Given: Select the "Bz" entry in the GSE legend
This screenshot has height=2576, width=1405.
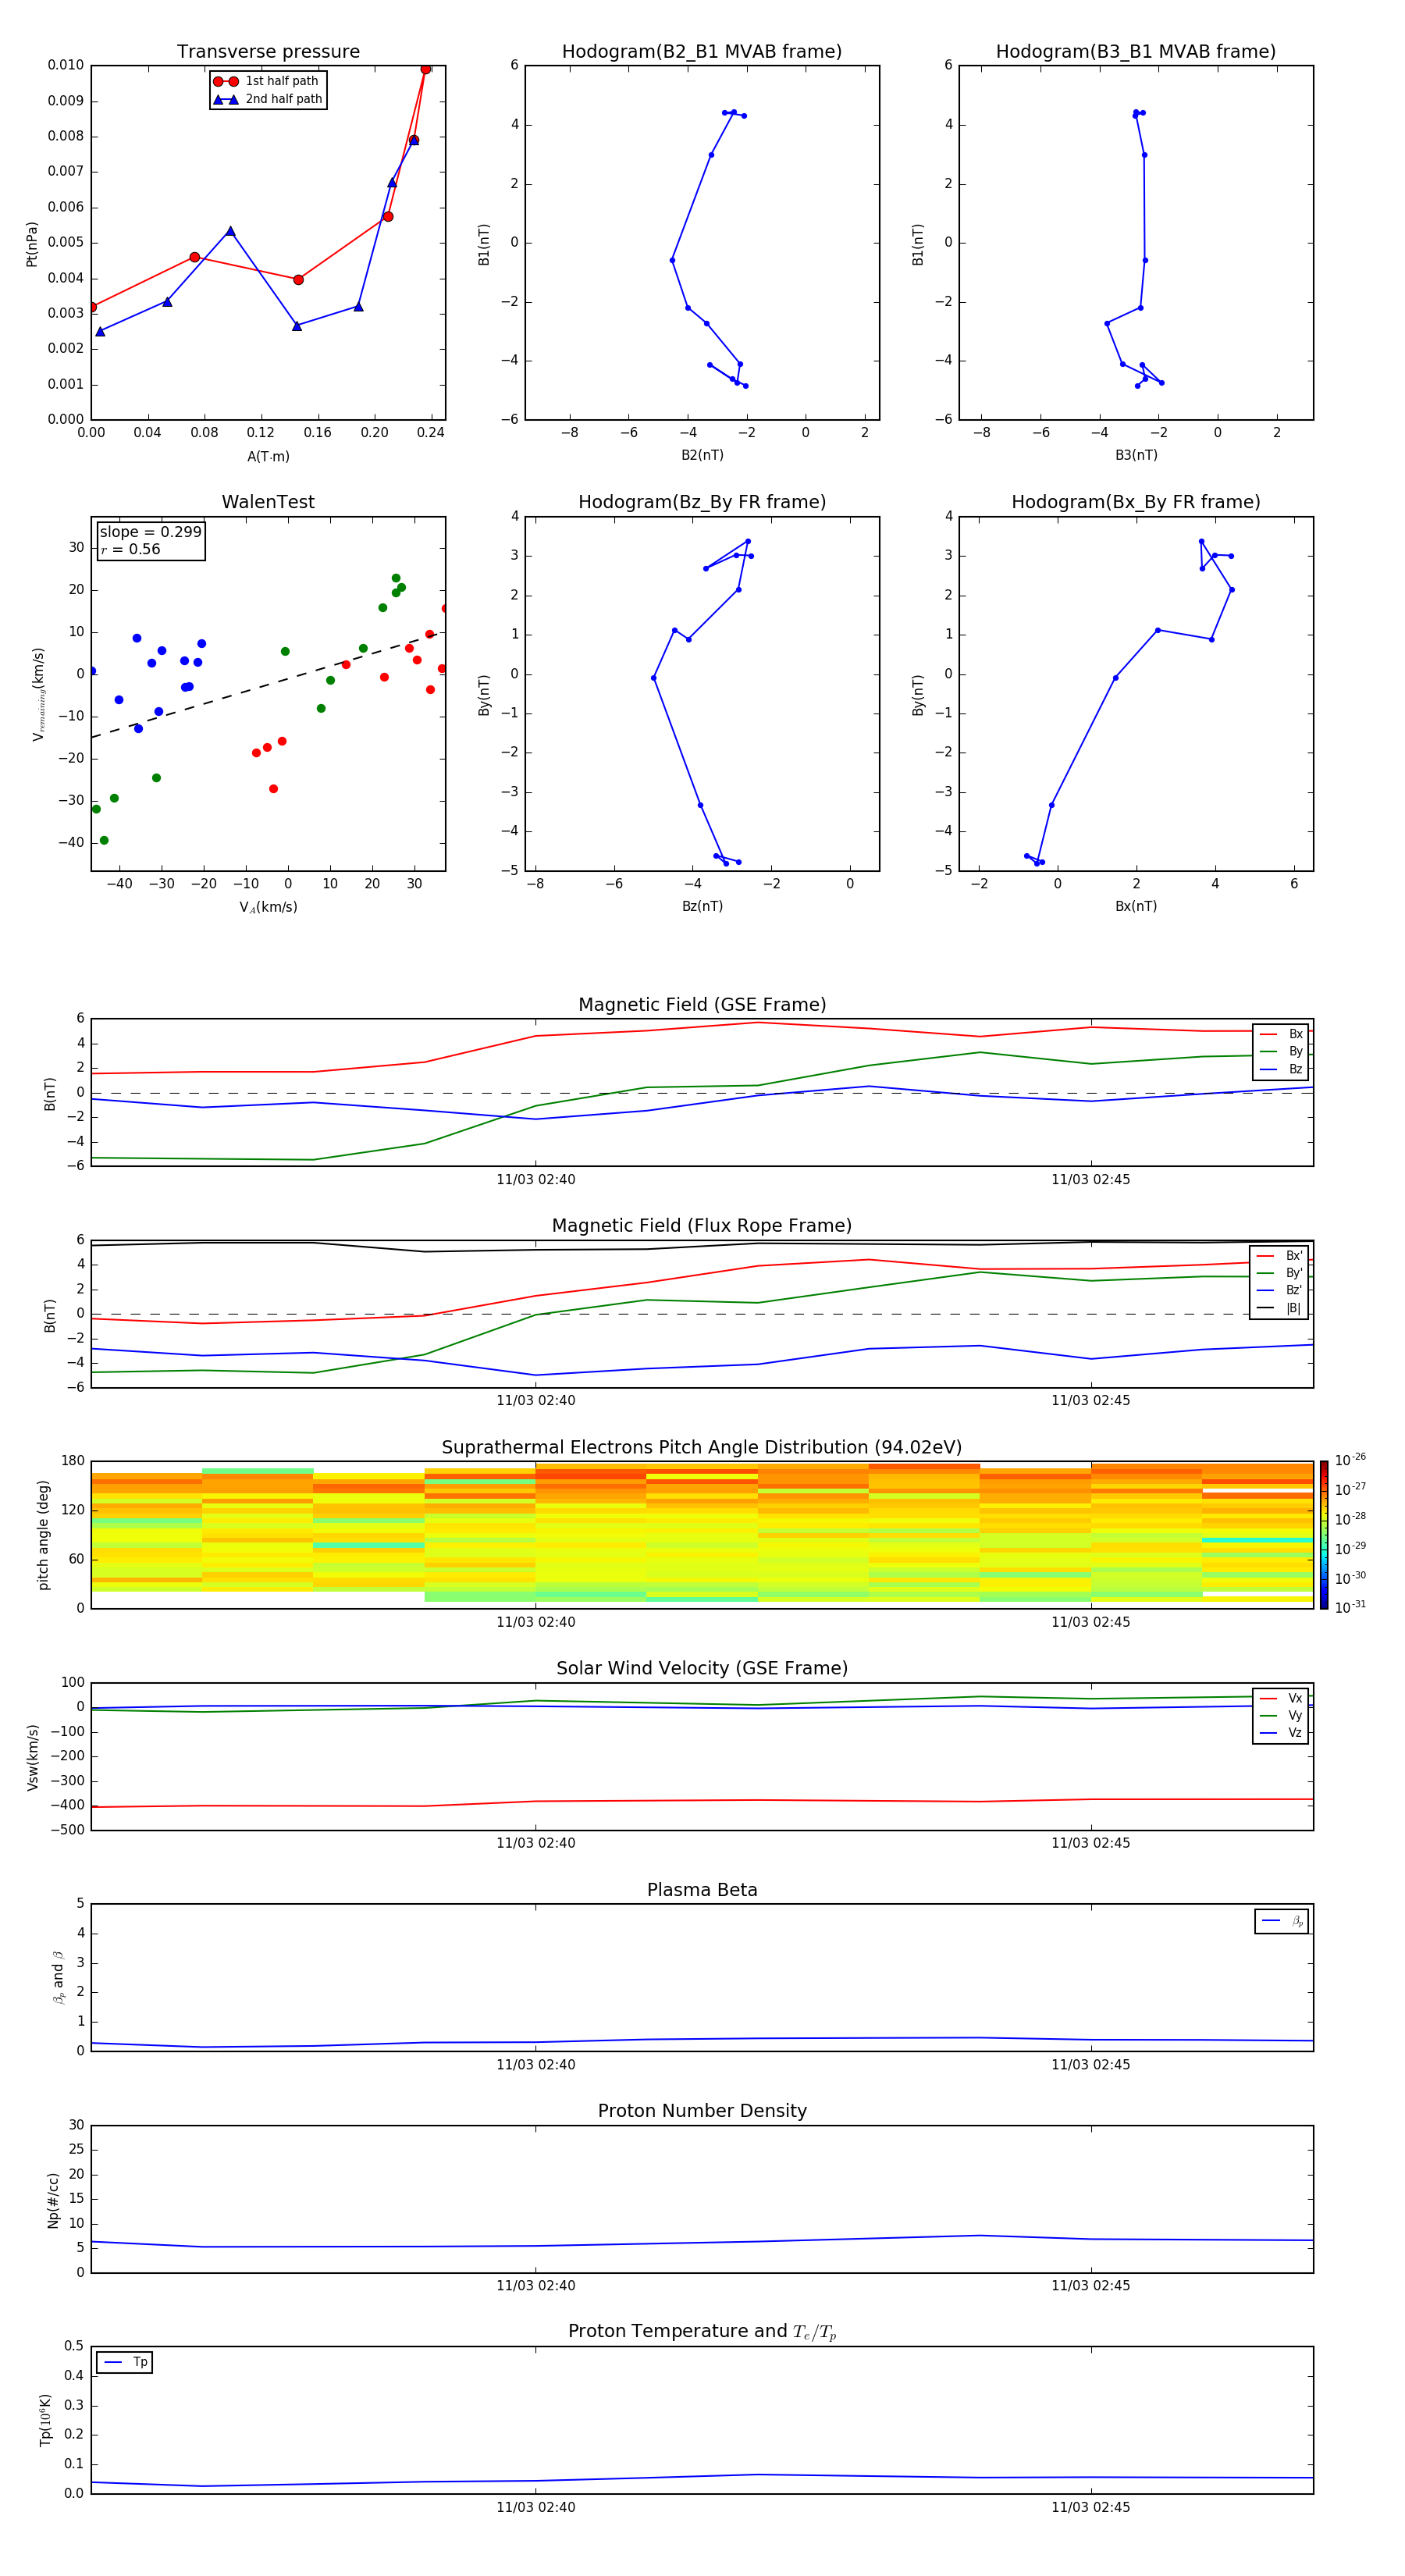Looking at the screenshot, I should pyautogui.click(x=1281, y=1069).
